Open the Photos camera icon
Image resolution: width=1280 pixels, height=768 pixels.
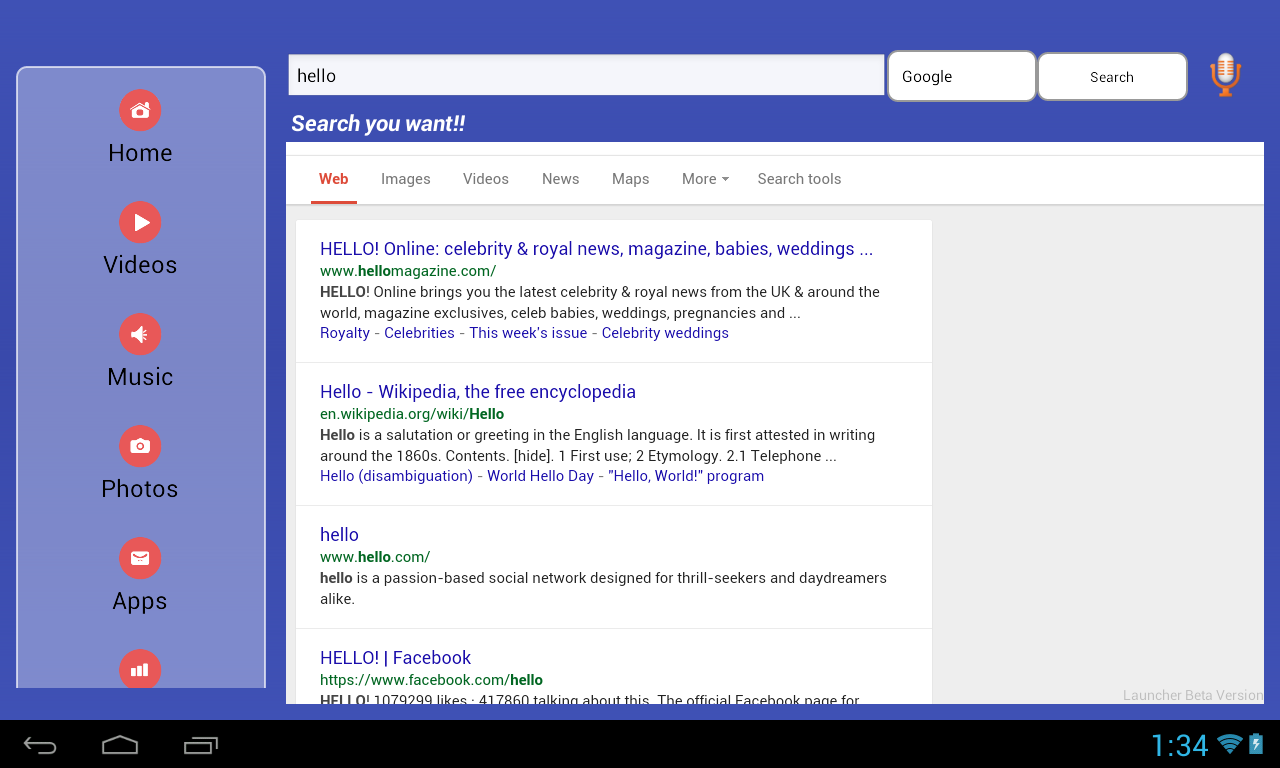140,446
